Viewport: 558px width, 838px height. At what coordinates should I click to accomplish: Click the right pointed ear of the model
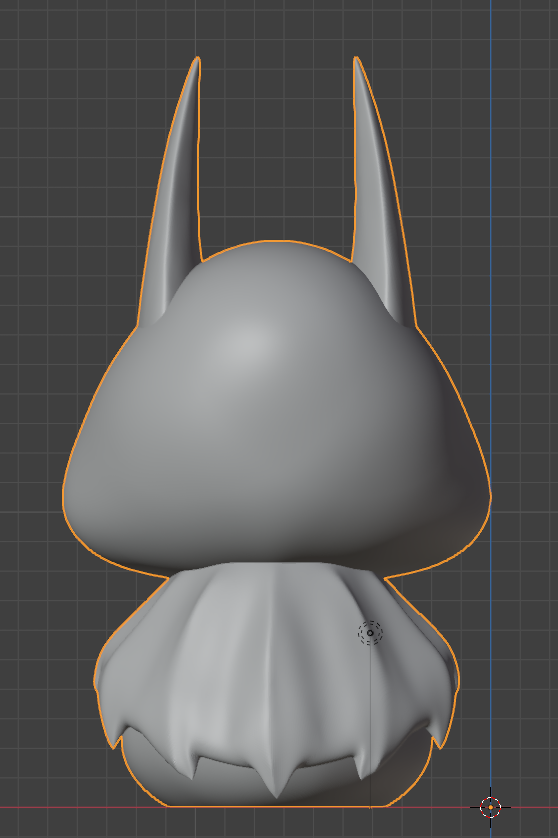[381, 192]
